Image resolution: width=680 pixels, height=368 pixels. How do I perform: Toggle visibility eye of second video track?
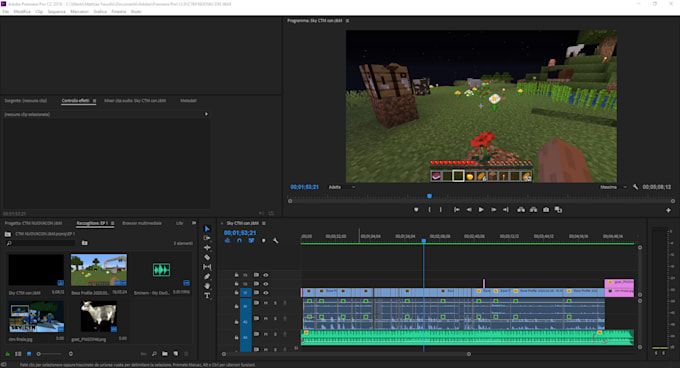[x=266, y=284]
